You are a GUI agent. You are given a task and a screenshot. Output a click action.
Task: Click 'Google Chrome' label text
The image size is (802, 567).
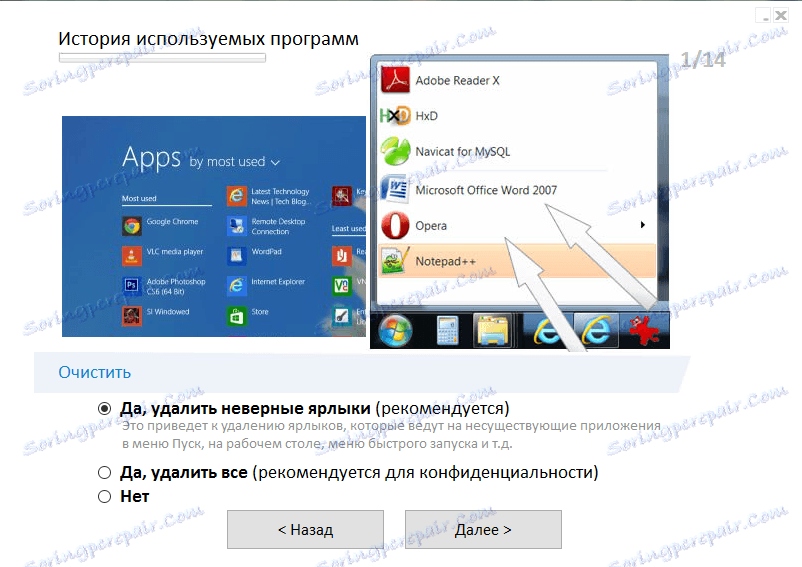(172, 221)
